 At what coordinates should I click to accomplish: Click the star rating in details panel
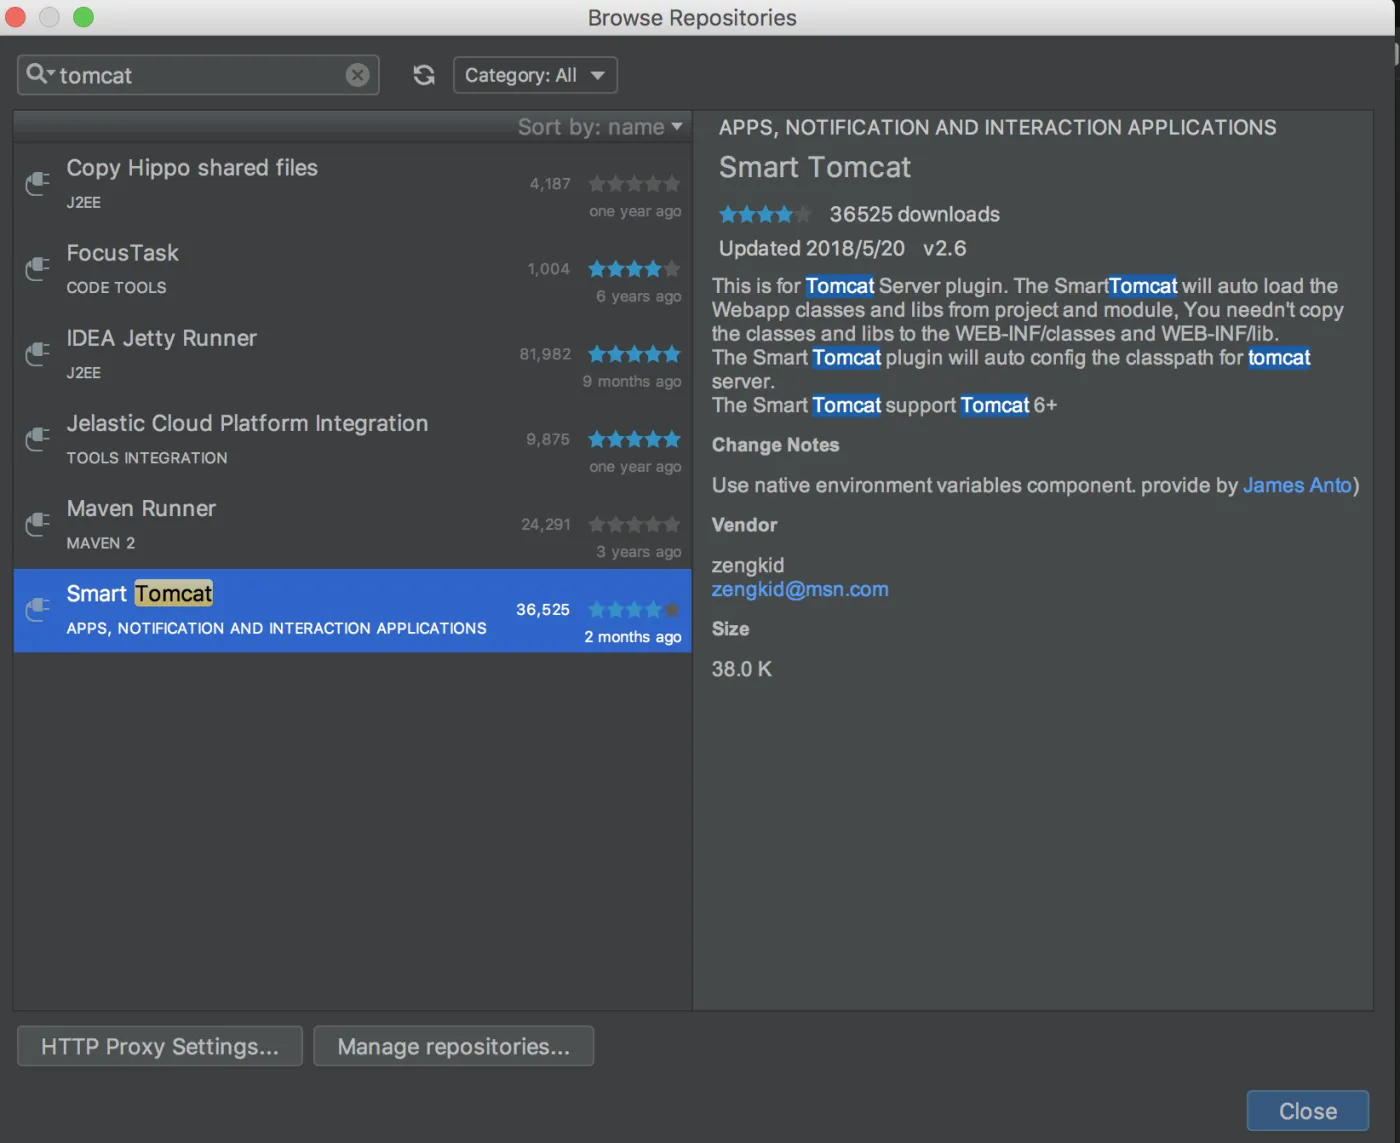tap(765, 214)
